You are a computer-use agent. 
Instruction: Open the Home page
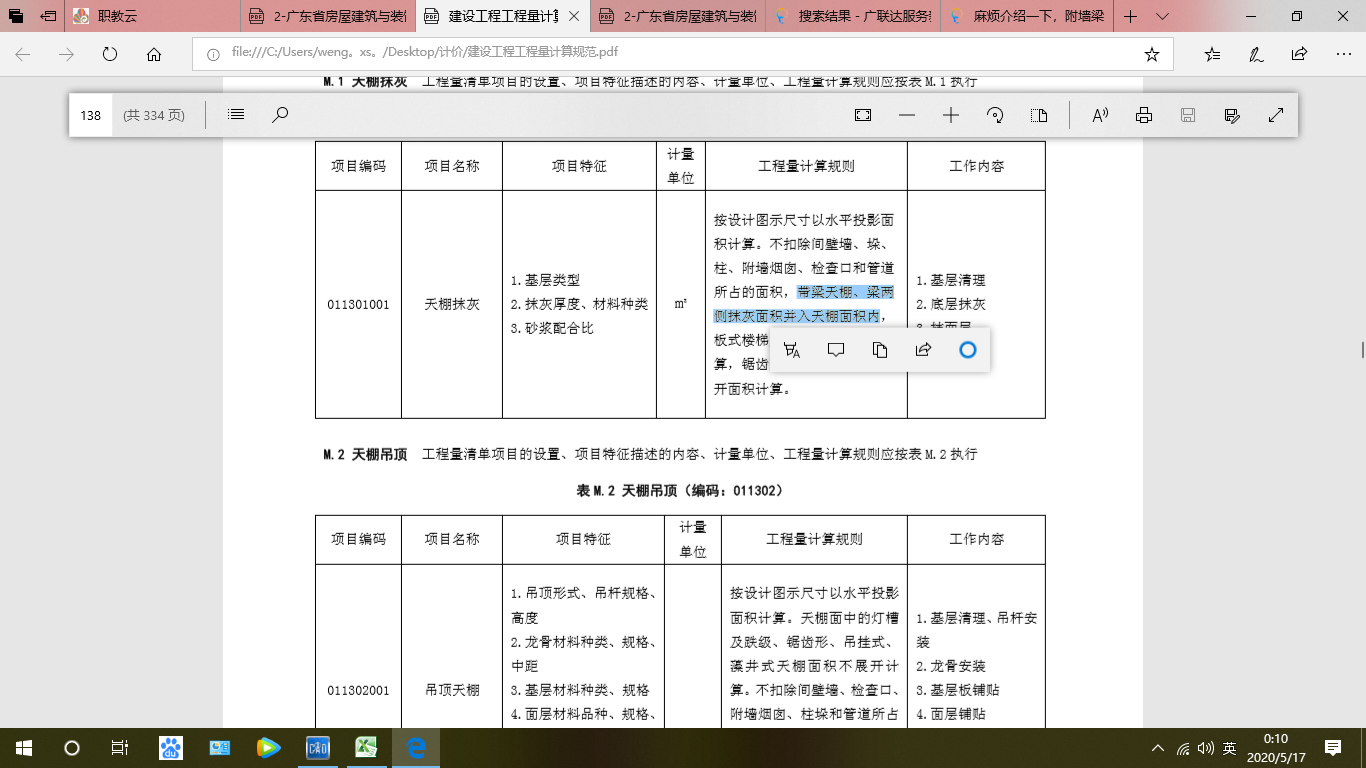pyautogui.click(x=154, y=55)
